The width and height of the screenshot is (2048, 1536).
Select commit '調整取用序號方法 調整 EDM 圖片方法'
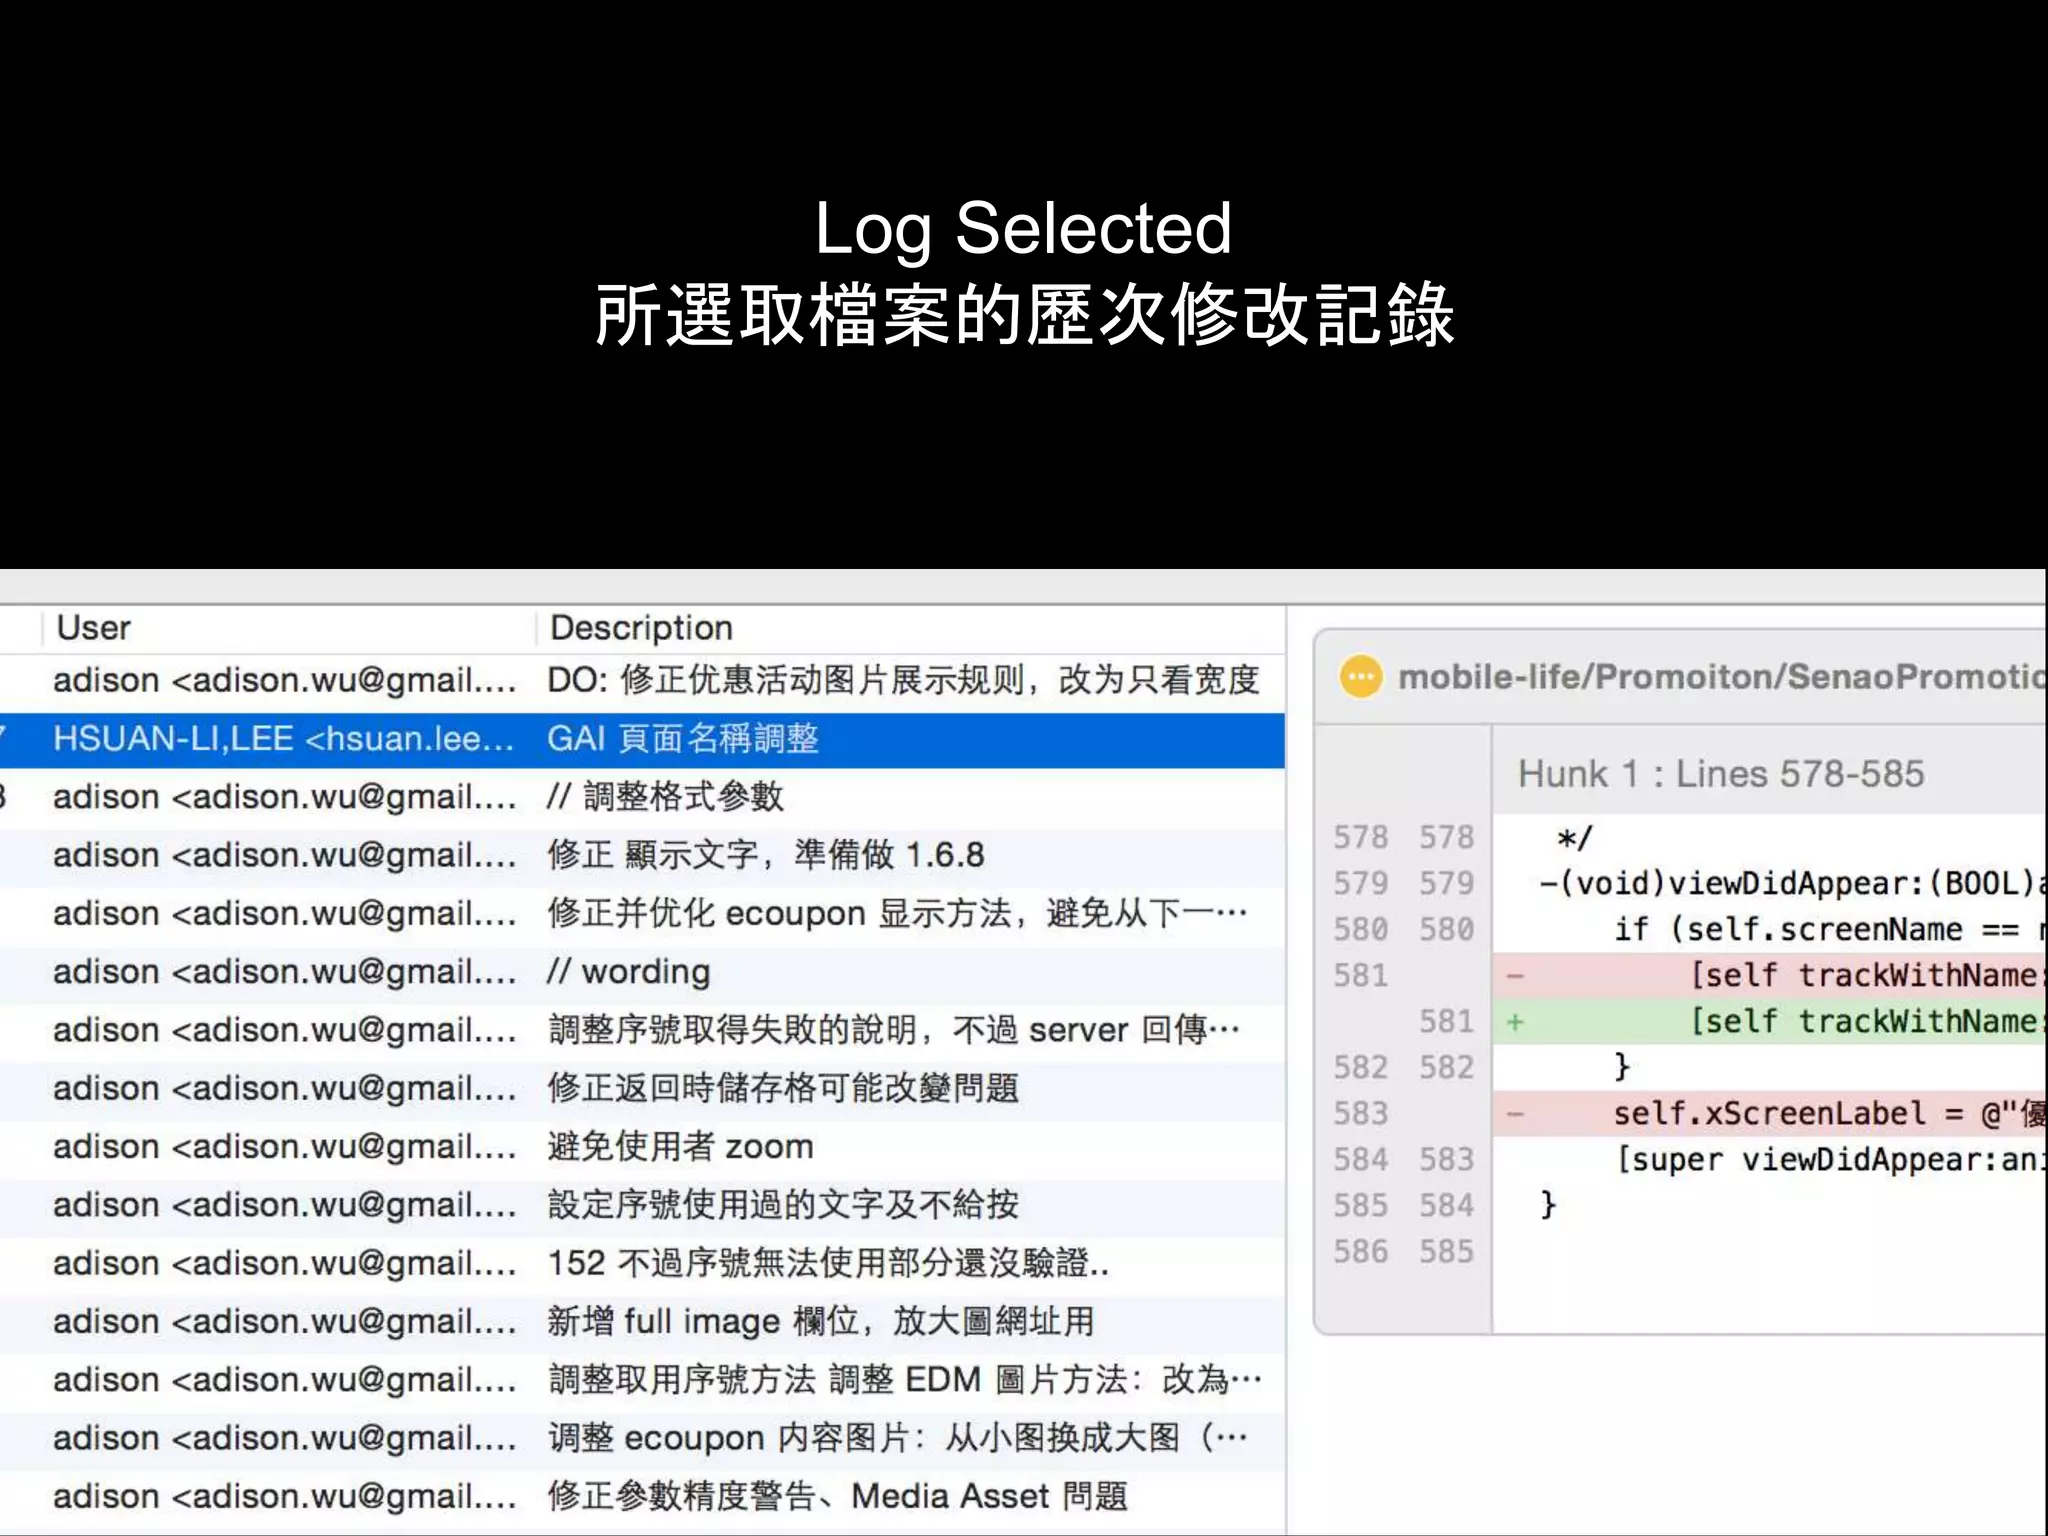(x=642, y=1380)
